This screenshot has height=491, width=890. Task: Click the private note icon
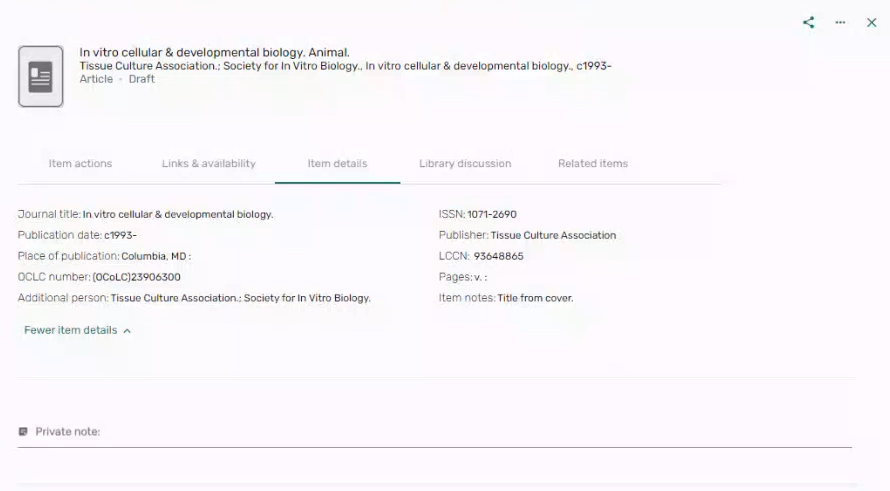click(x=23, y=432)
